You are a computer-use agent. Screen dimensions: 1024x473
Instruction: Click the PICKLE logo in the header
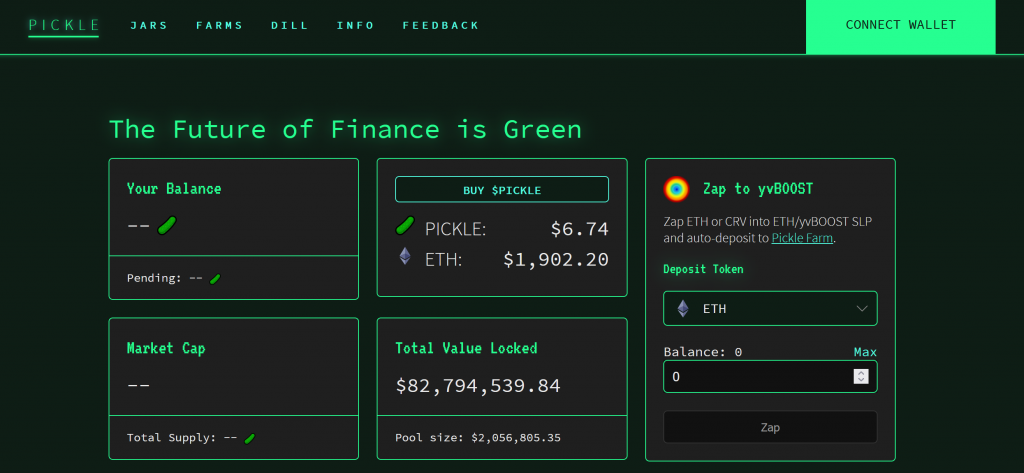click(63, 25)
